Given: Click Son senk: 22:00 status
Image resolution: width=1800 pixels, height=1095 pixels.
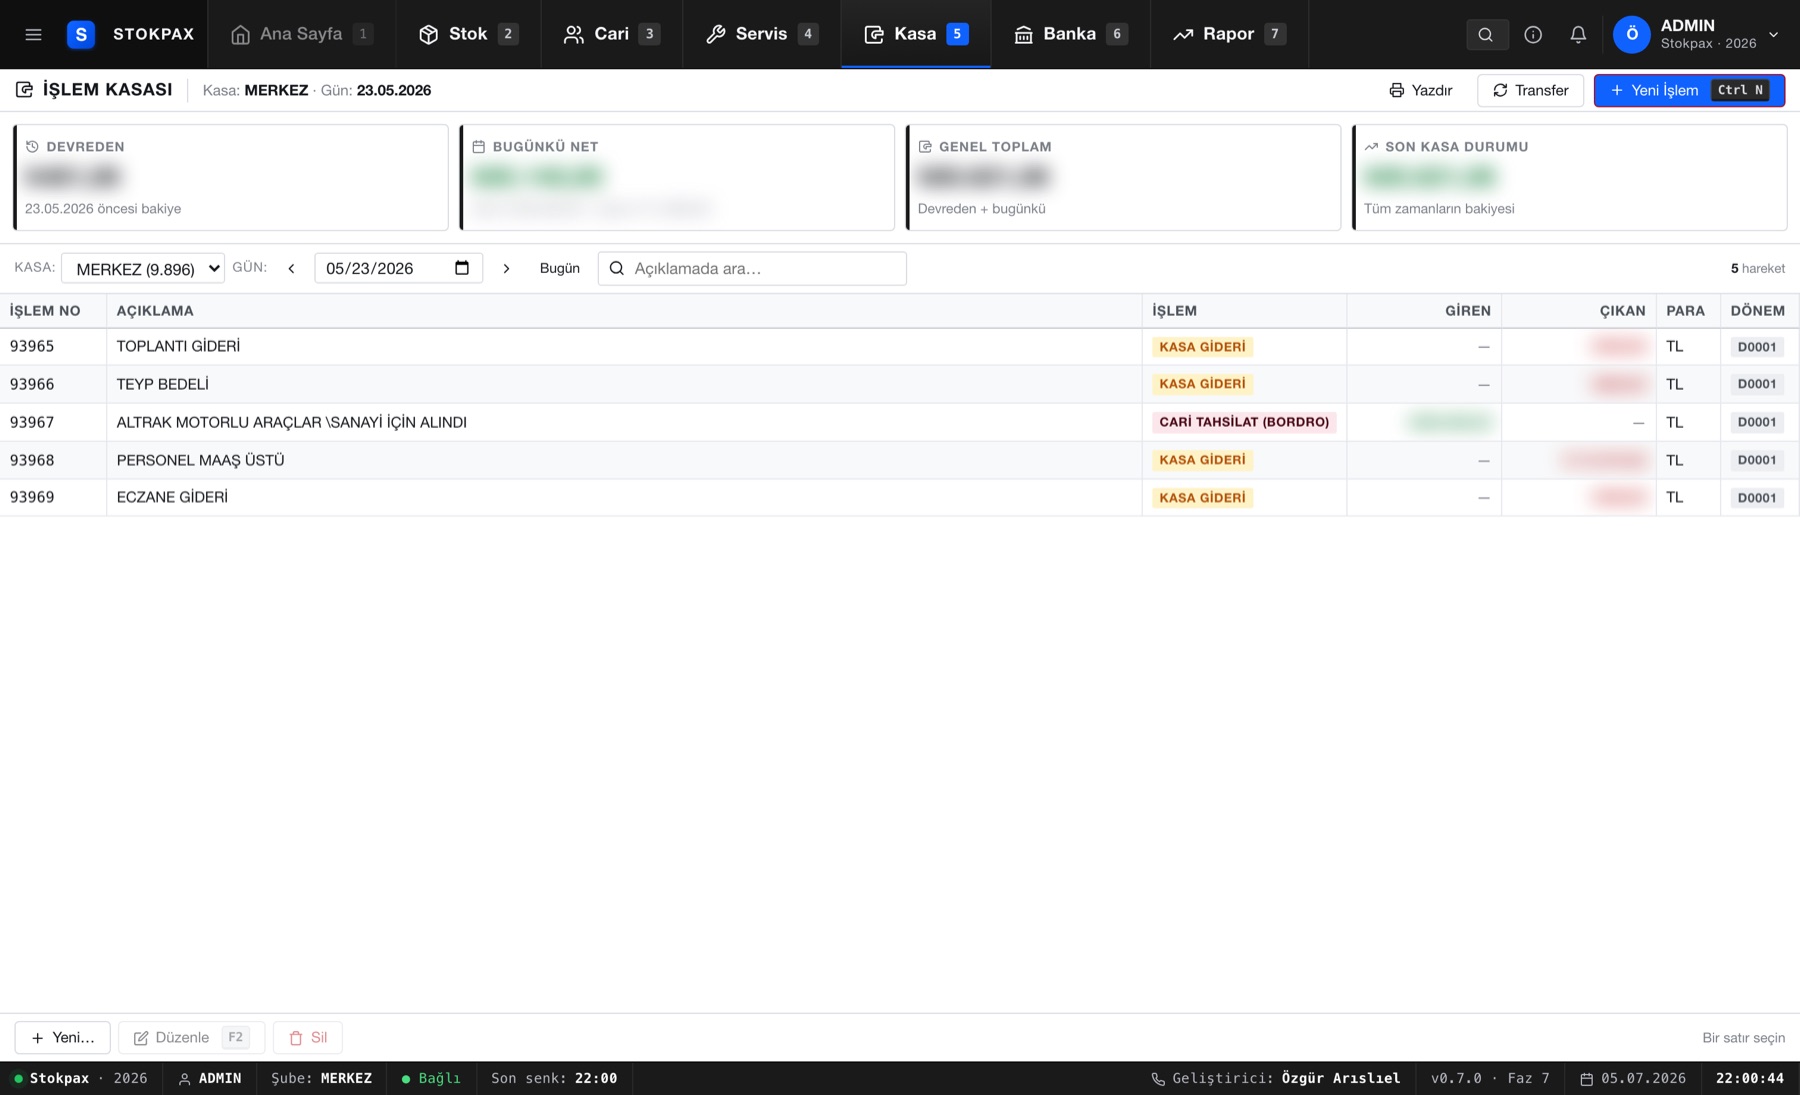Looking at the screenshot, I should pyautogui.click(x=554, y=1078).
